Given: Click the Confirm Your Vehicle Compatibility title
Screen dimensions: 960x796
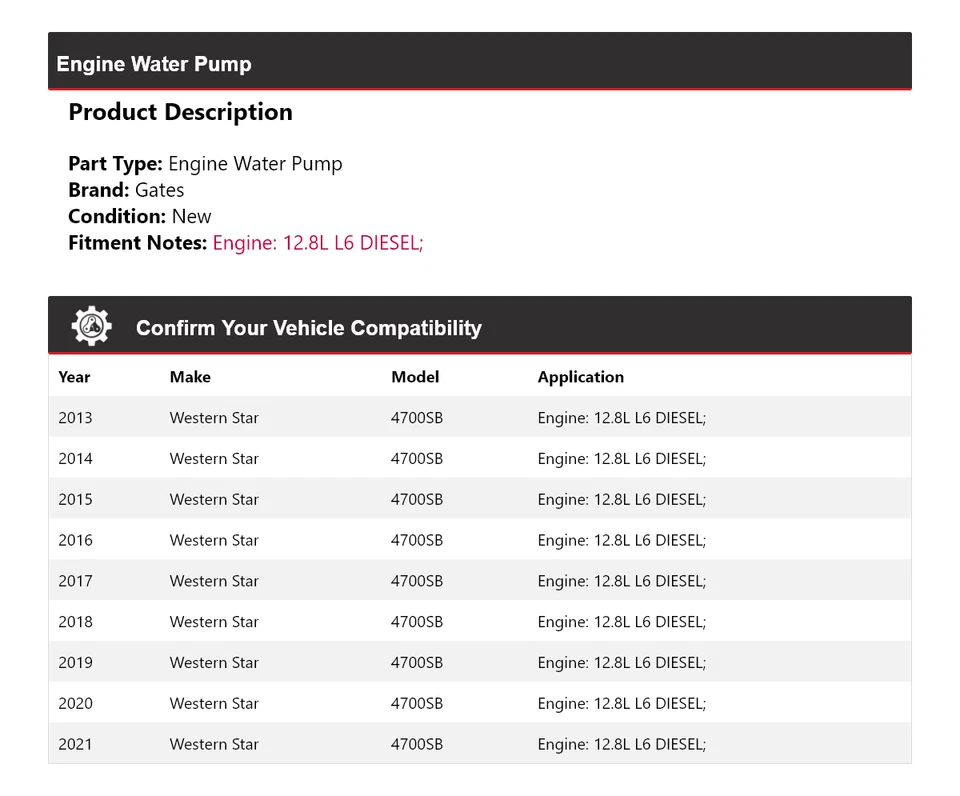Looking at the screenshot, I should coord(308,328).
